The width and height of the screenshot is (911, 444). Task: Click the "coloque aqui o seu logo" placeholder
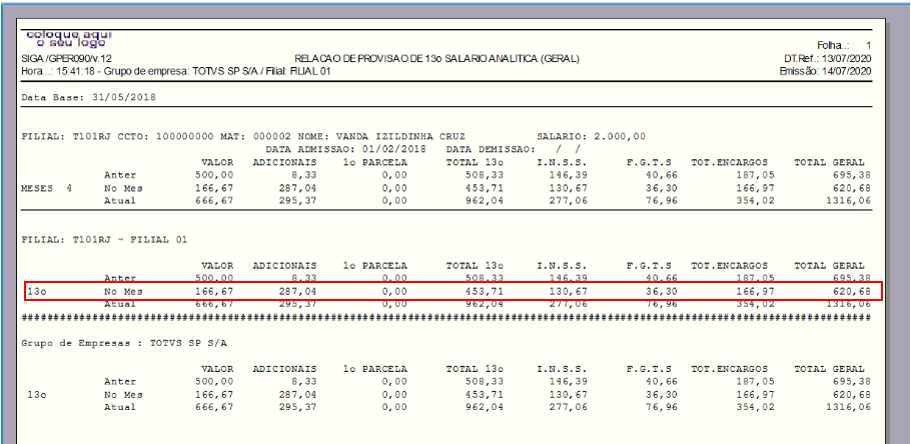point(69,39)
